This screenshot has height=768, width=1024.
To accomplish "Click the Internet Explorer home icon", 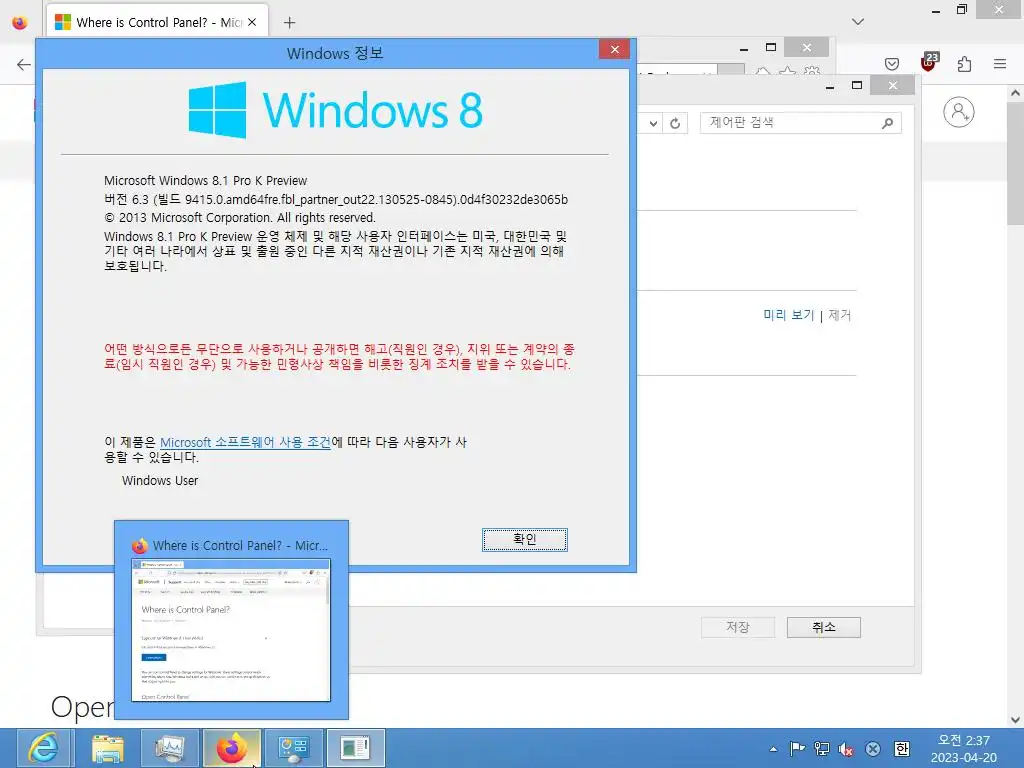I will tap(763, 71).
